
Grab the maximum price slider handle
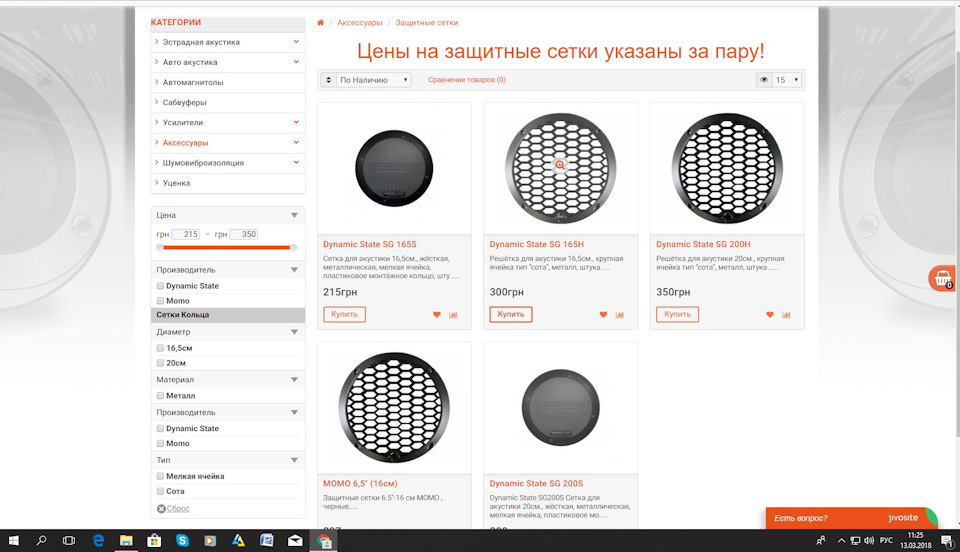293,248
